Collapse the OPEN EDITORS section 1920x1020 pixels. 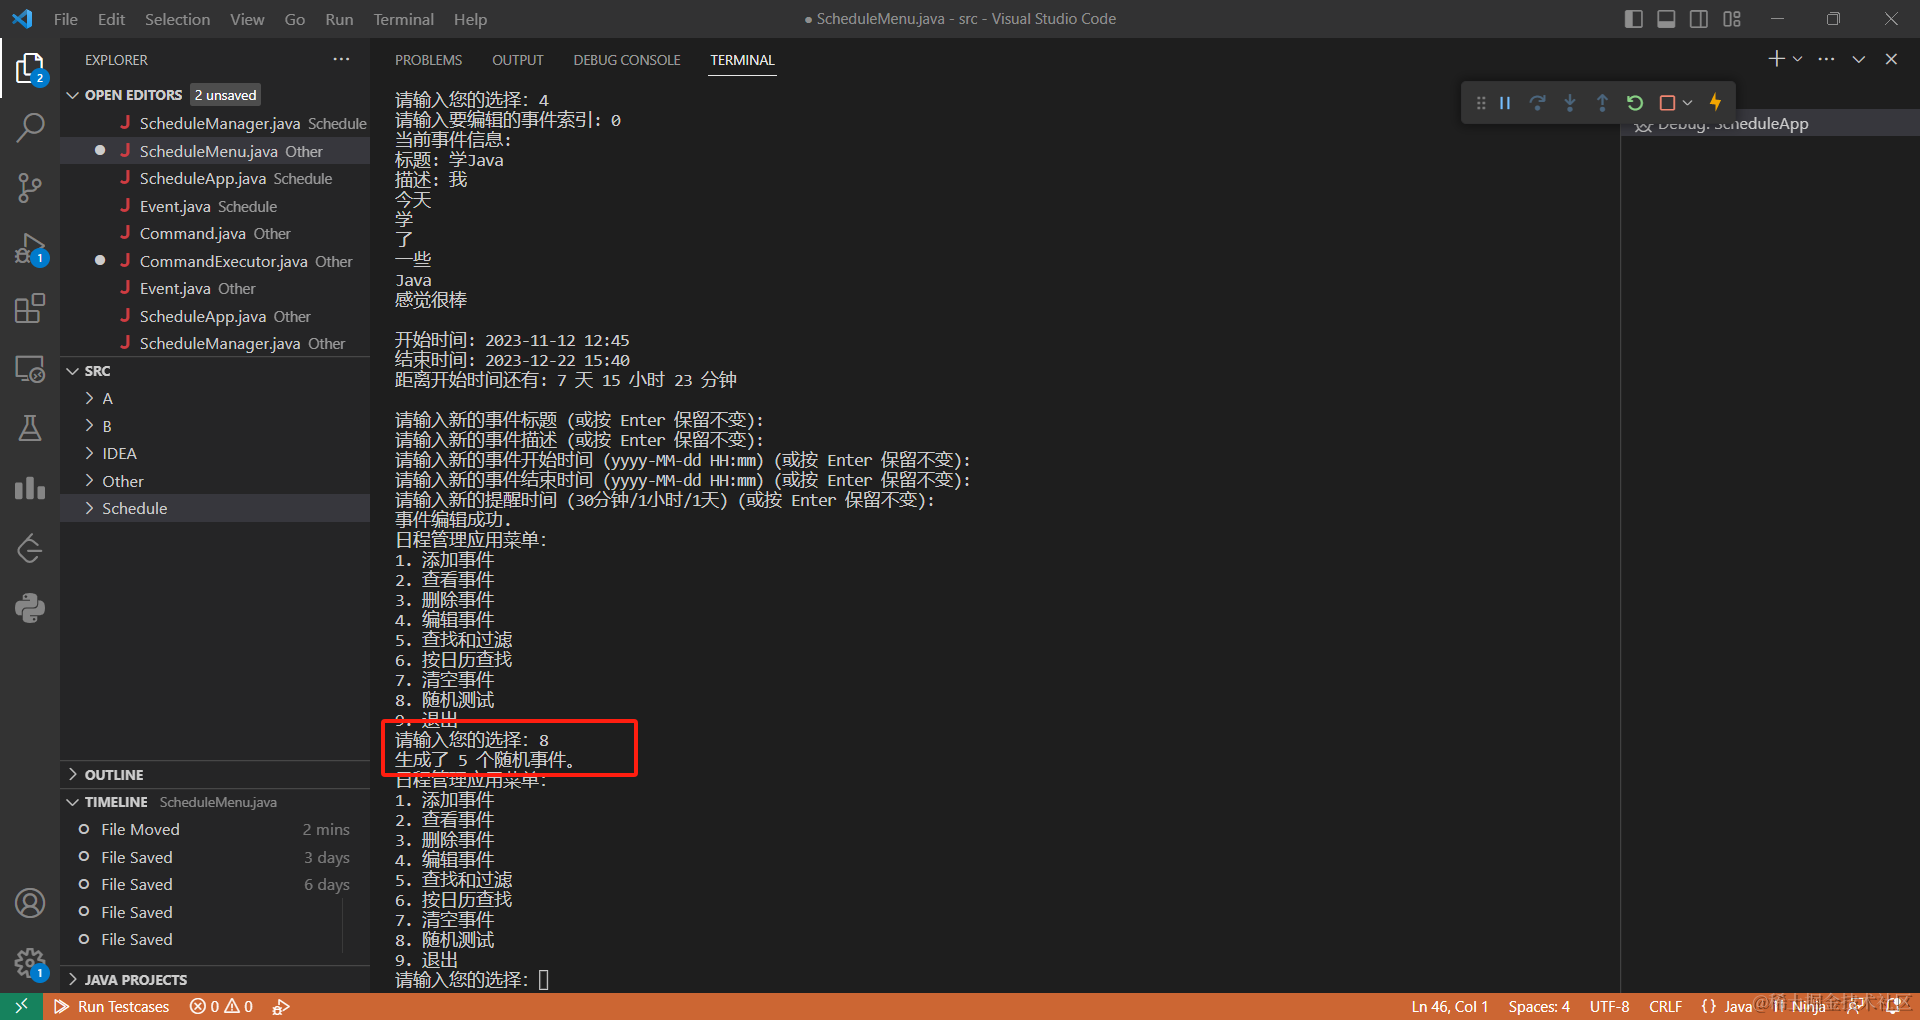tap(73, 95)
